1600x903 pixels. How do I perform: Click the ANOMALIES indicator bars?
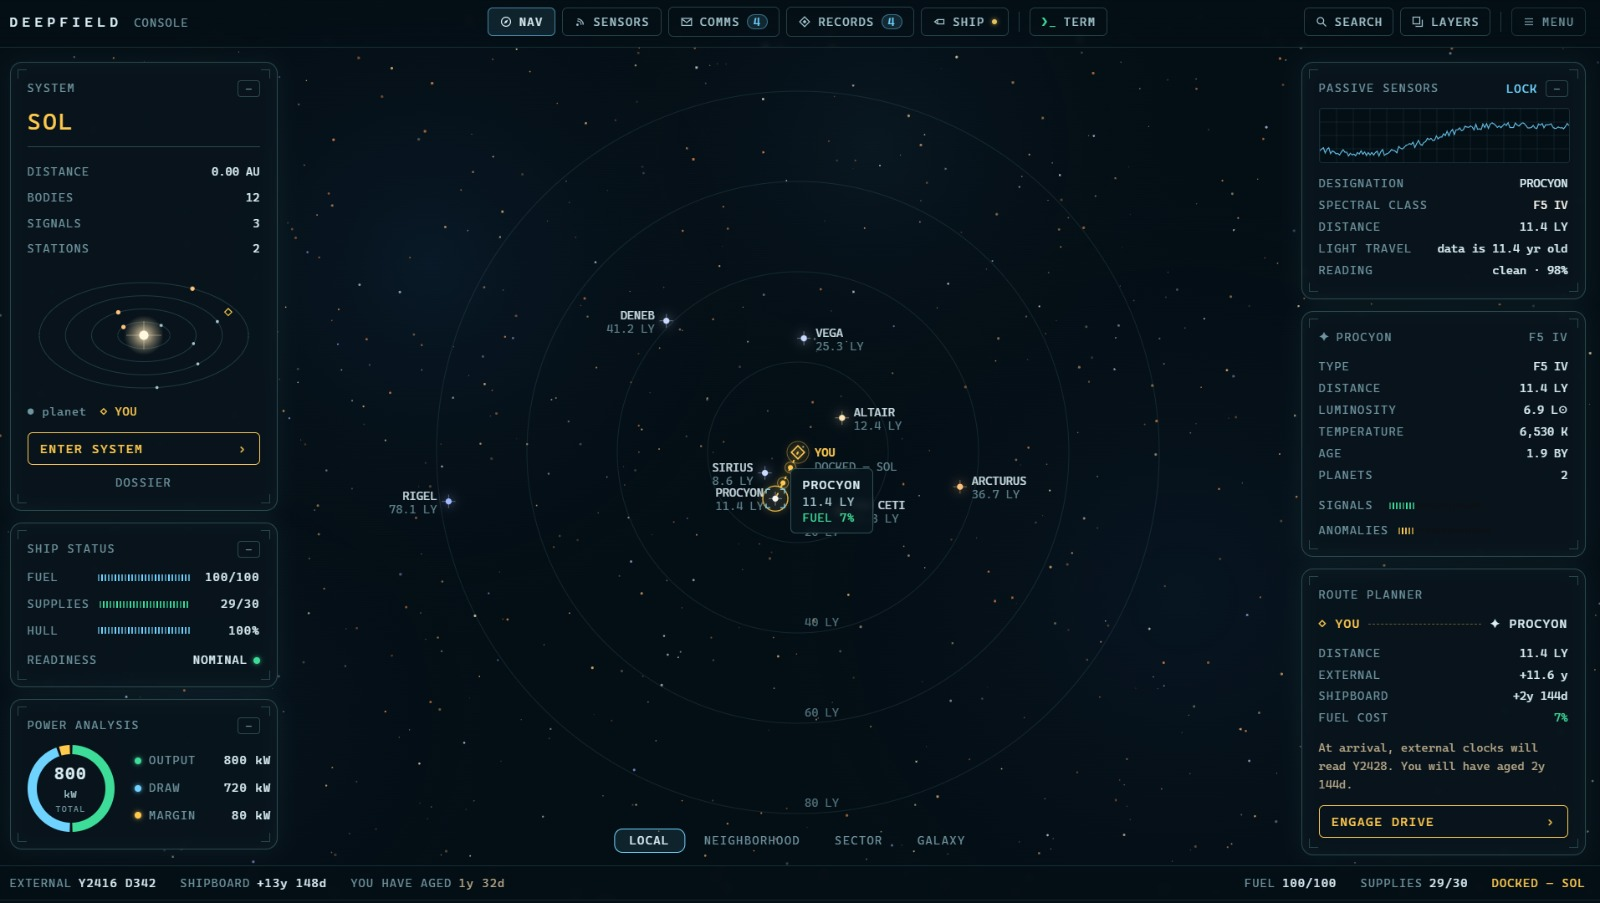coord(1406,531)
